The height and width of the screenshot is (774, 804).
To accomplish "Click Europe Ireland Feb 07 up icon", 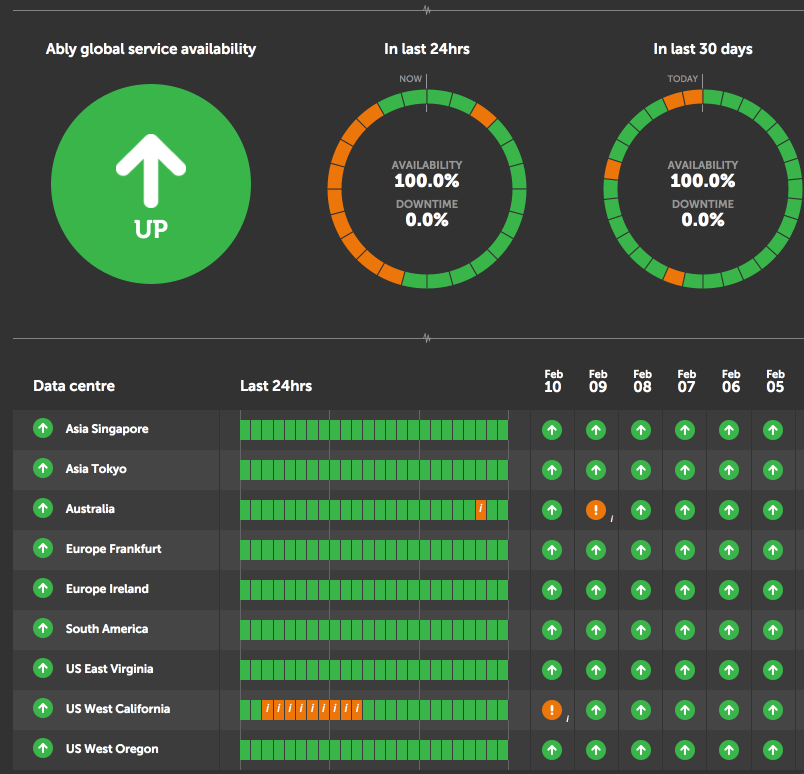I will point(685,590).
